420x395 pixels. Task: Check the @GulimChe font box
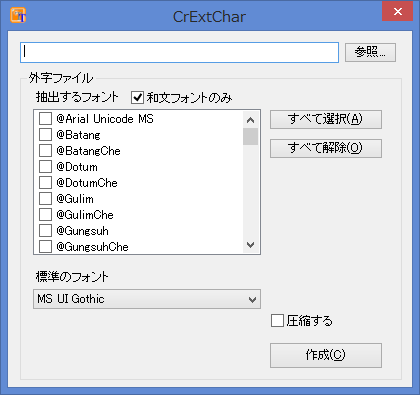[46, 214]
